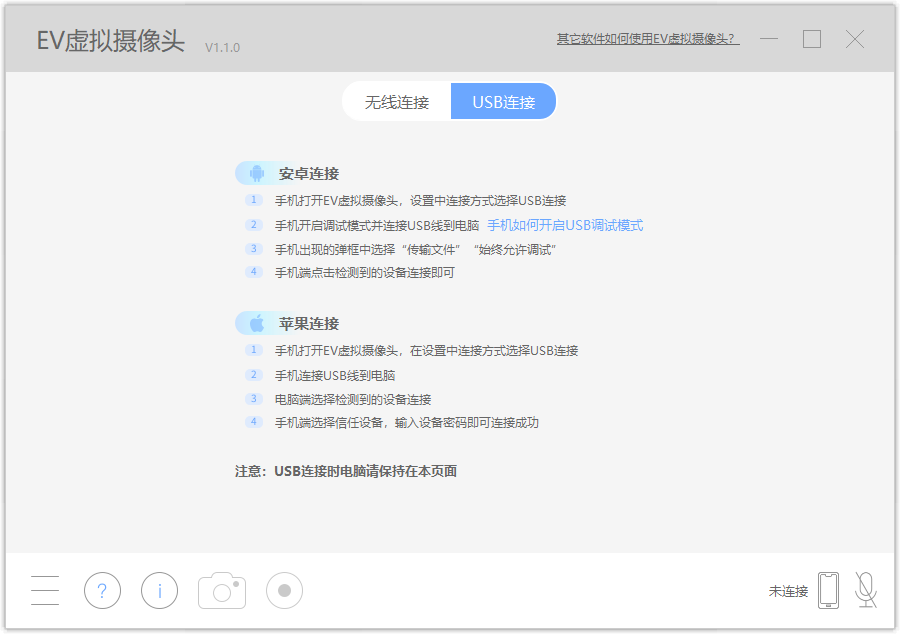Click step badge 1 under 安卓连接
900x634 pixels.
[x=253, y=199]
